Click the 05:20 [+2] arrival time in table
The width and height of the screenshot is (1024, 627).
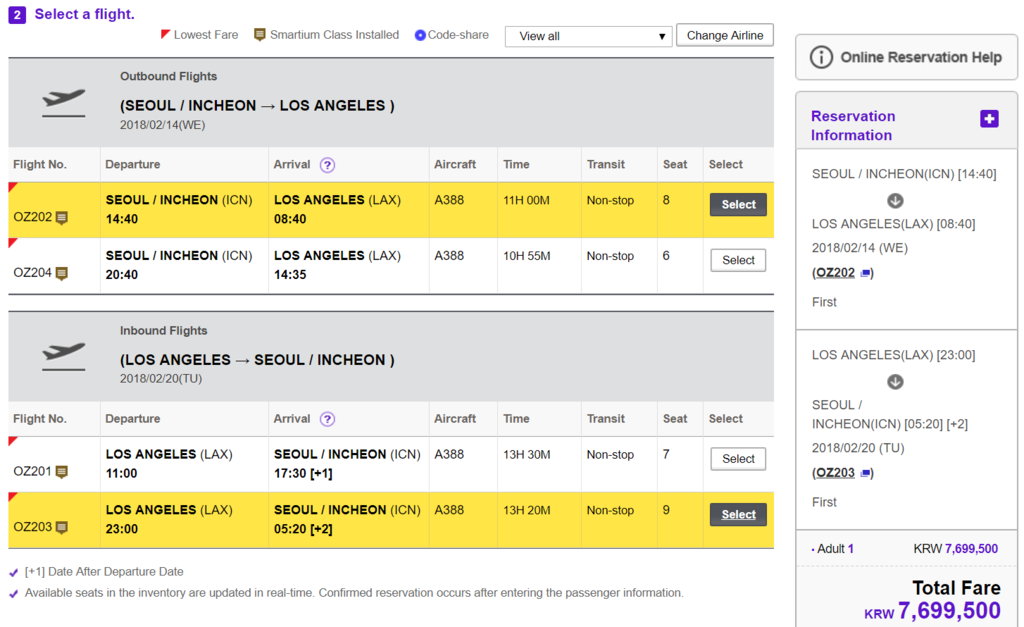pyautogui.click(x=303, y=529)
